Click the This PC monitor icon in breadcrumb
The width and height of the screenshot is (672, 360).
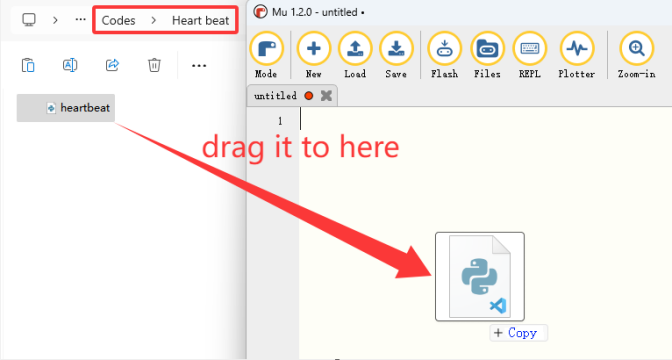pyautogui.click(x=29, y=20)
